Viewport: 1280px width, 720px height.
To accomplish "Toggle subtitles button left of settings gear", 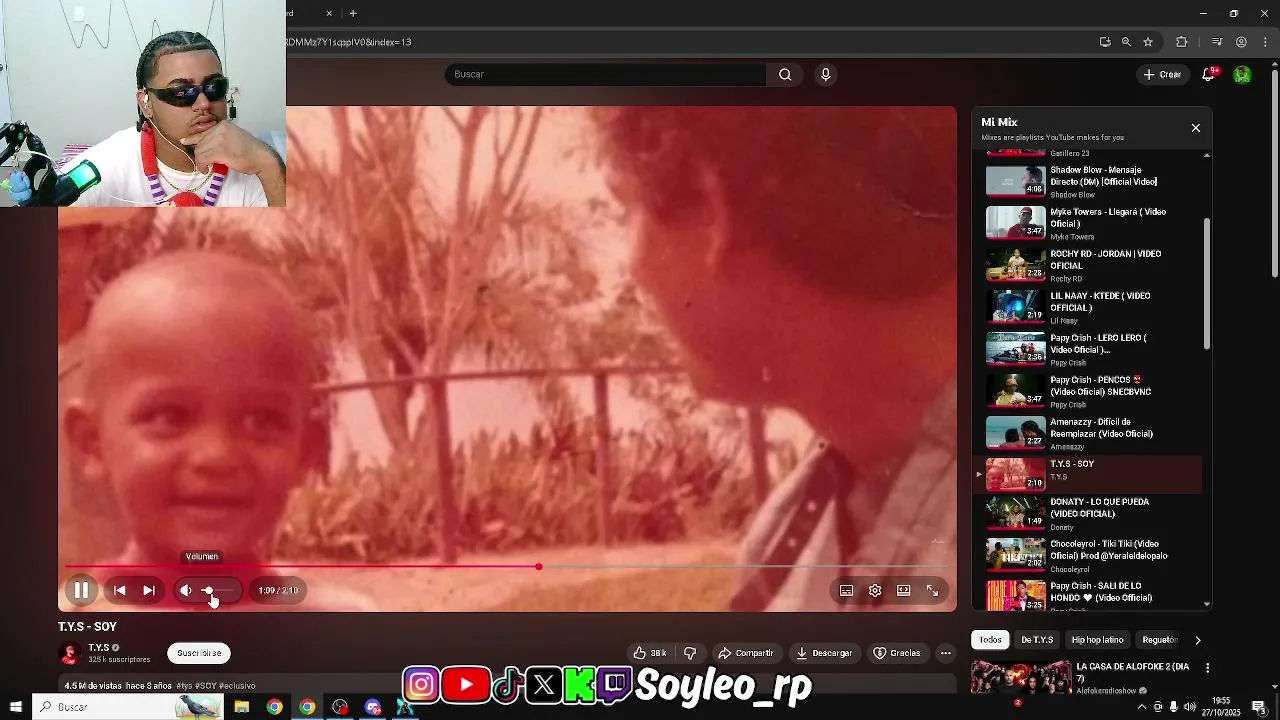I will 846,590.
